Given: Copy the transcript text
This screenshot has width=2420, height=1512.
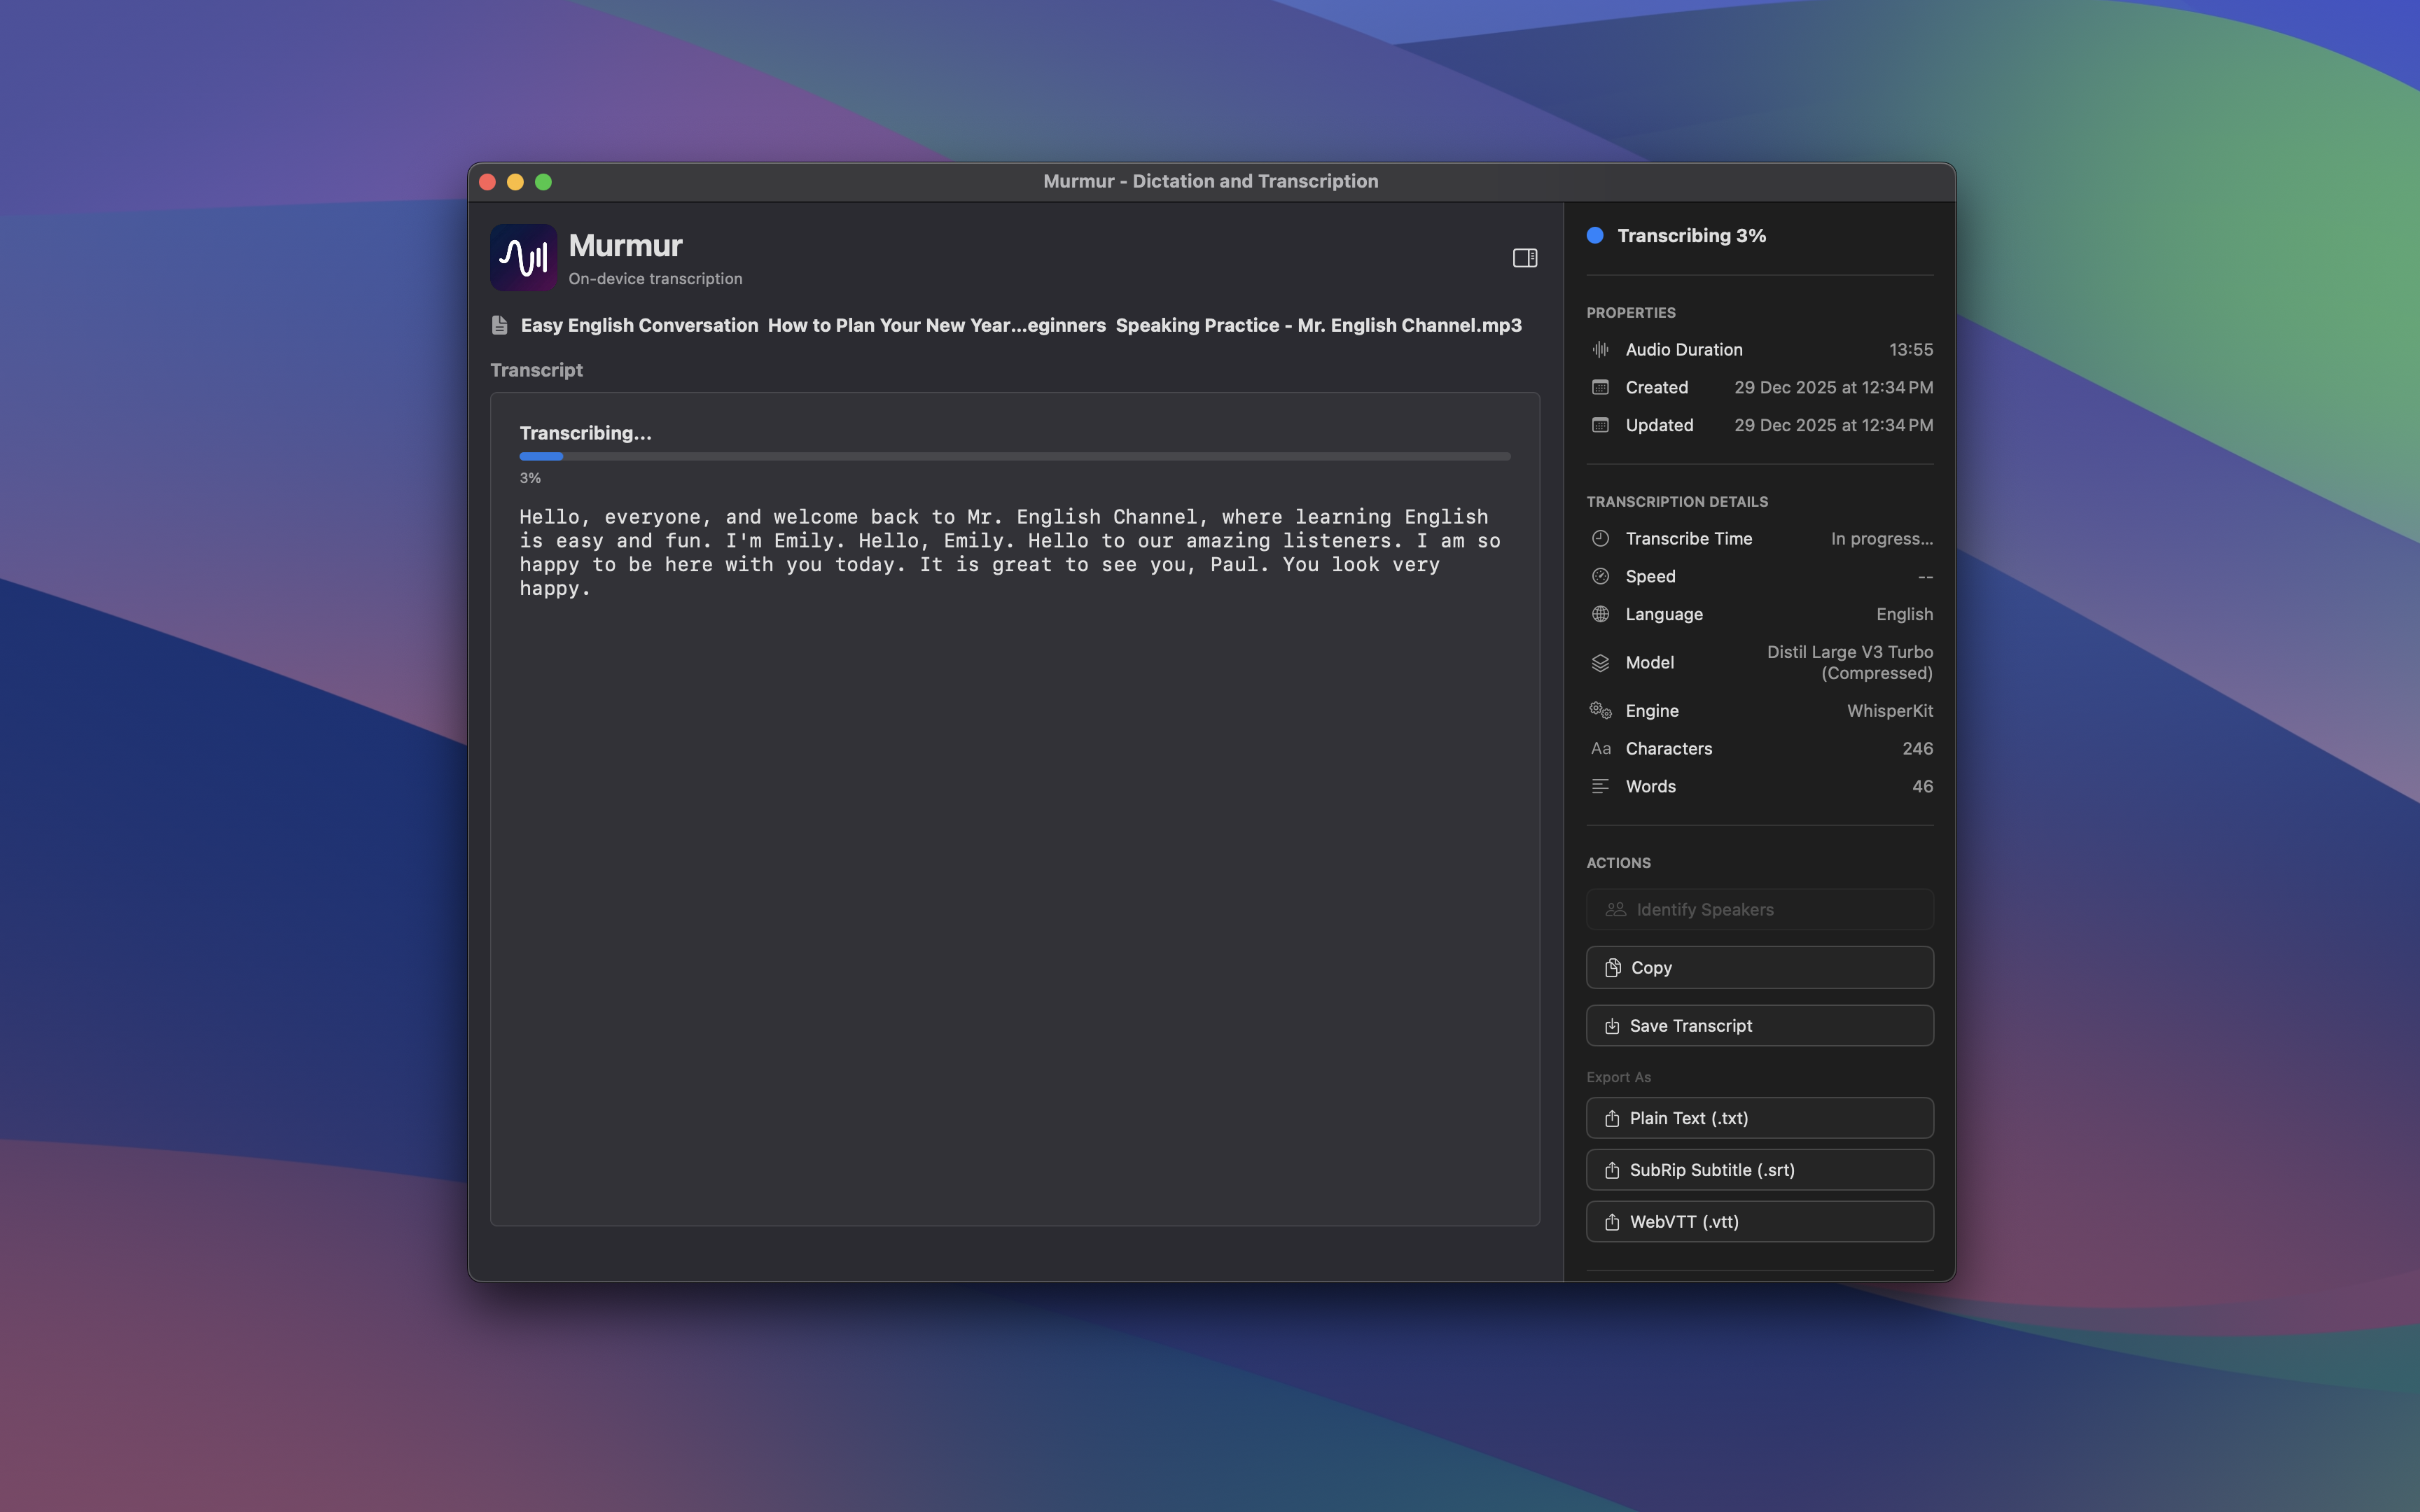Looking at the screenshot, I should 1758,967.
